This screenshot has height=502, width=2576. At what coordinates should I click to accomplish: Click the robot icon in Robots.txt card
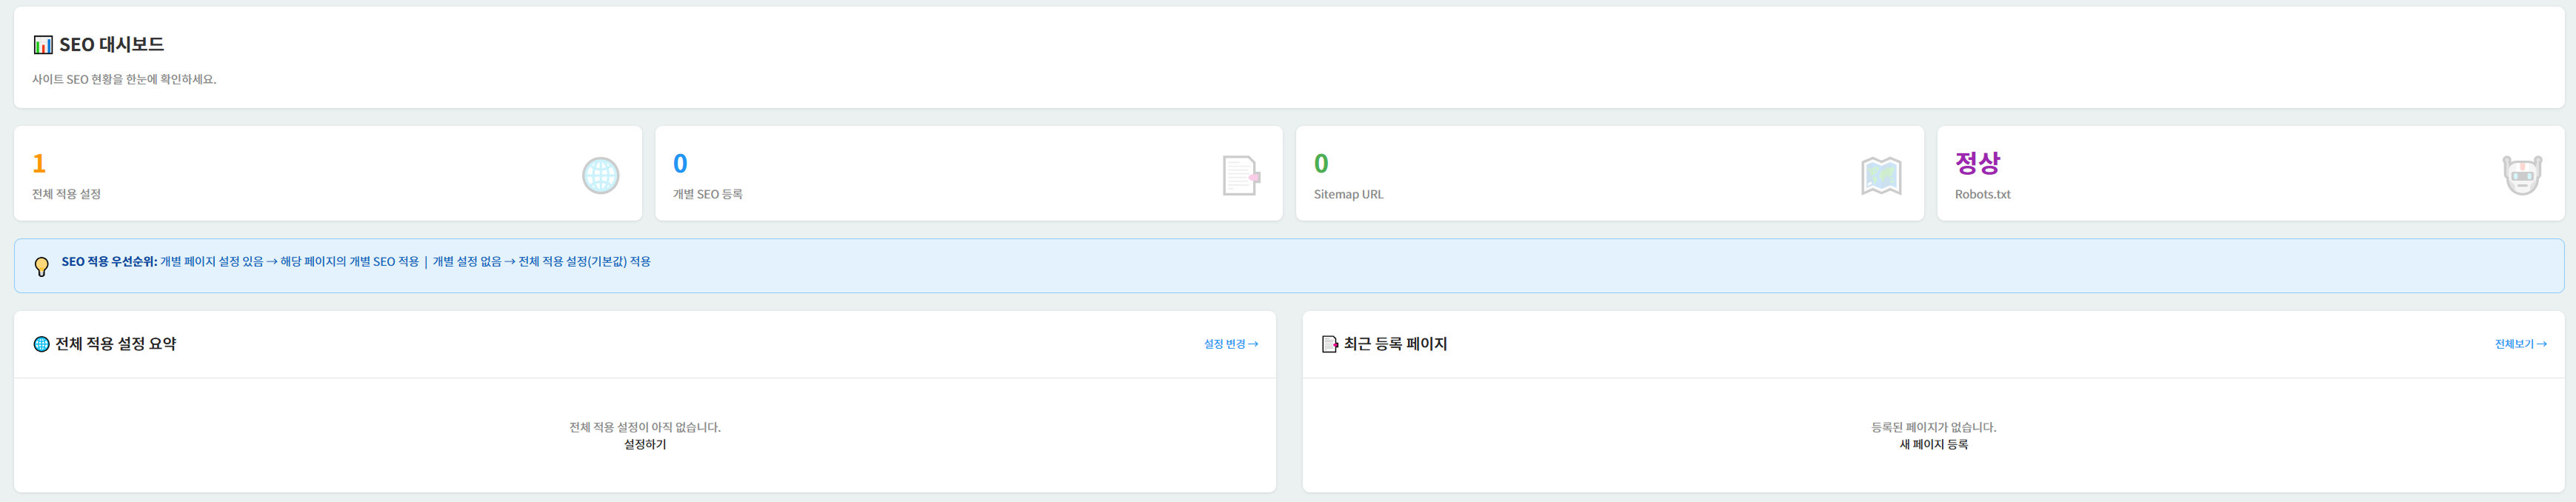tap(2521, 176)
